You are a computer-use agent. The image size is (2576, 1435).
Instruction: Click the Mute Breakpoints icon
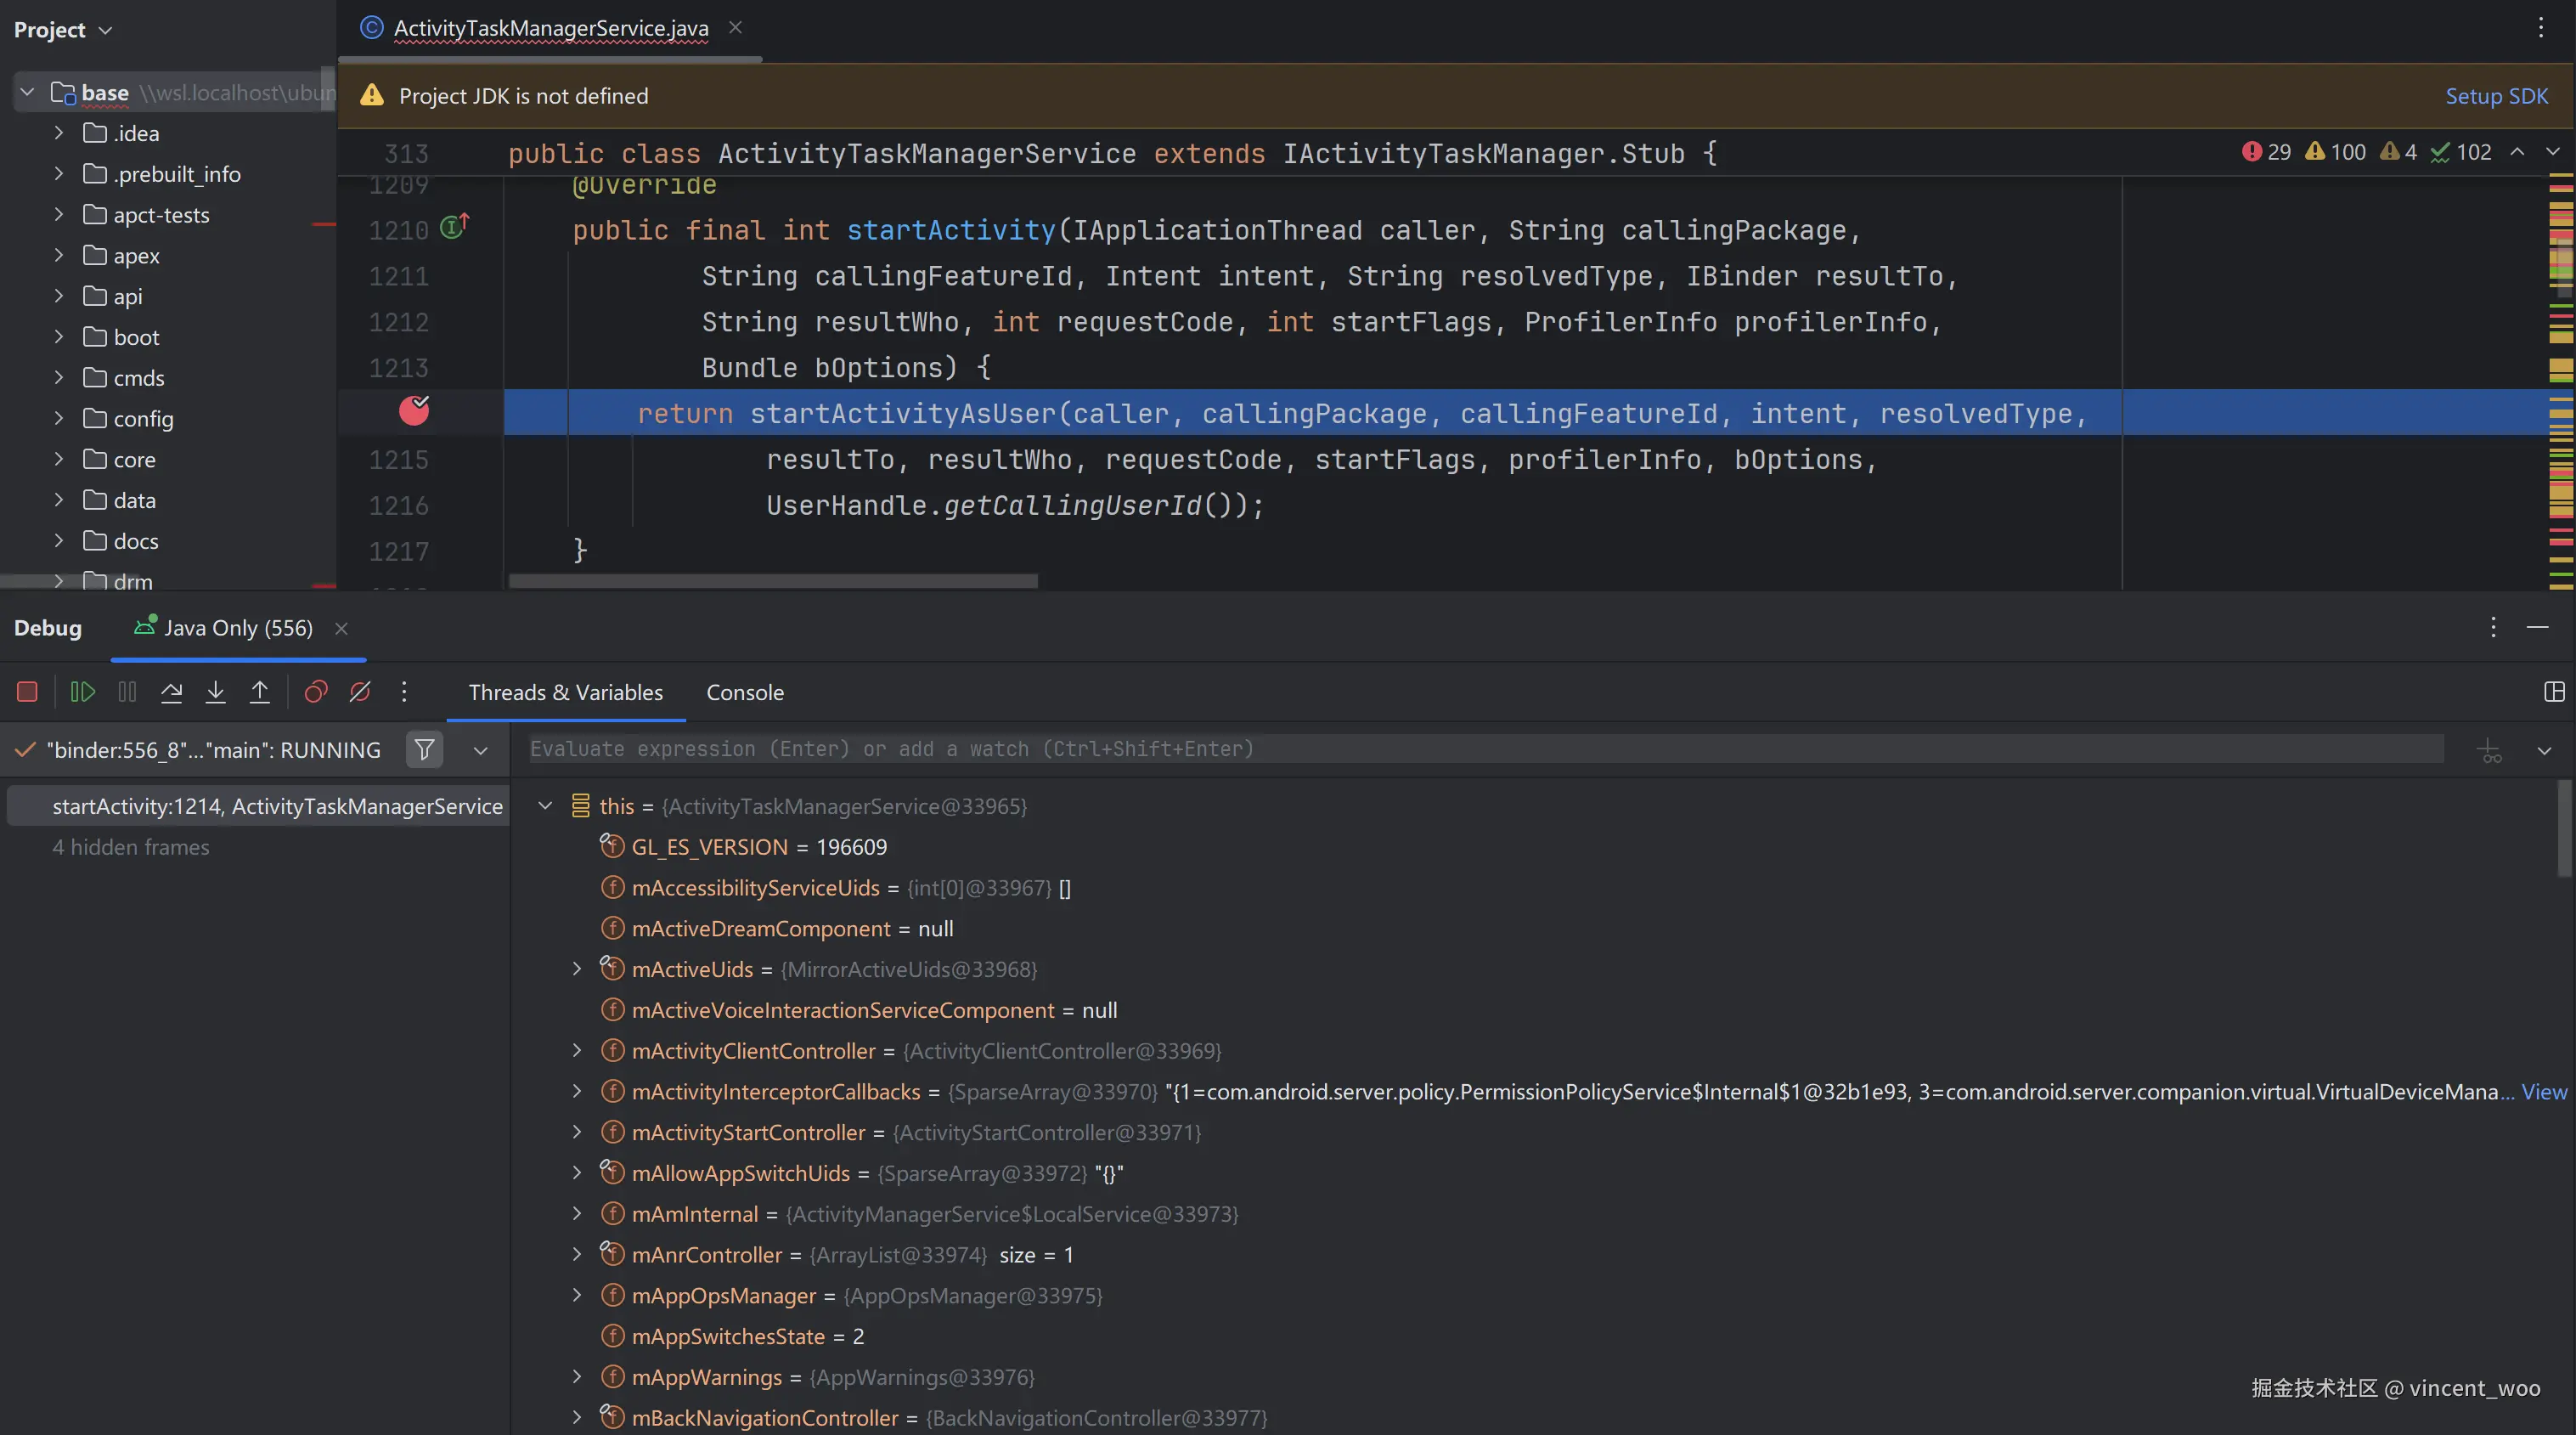tap(360, 692)
